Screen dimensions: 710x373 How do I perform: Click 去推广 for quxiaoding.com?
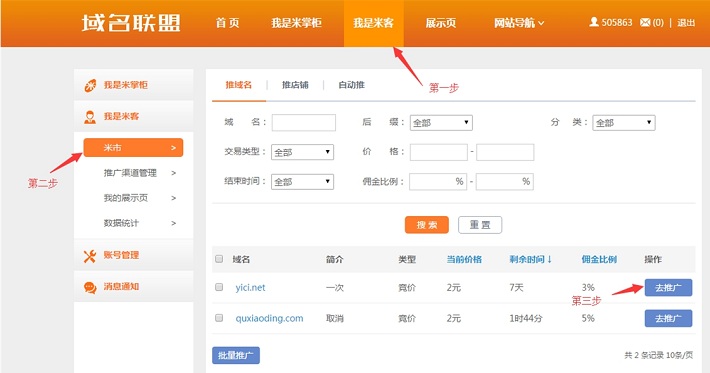click(x=668, y=318)
